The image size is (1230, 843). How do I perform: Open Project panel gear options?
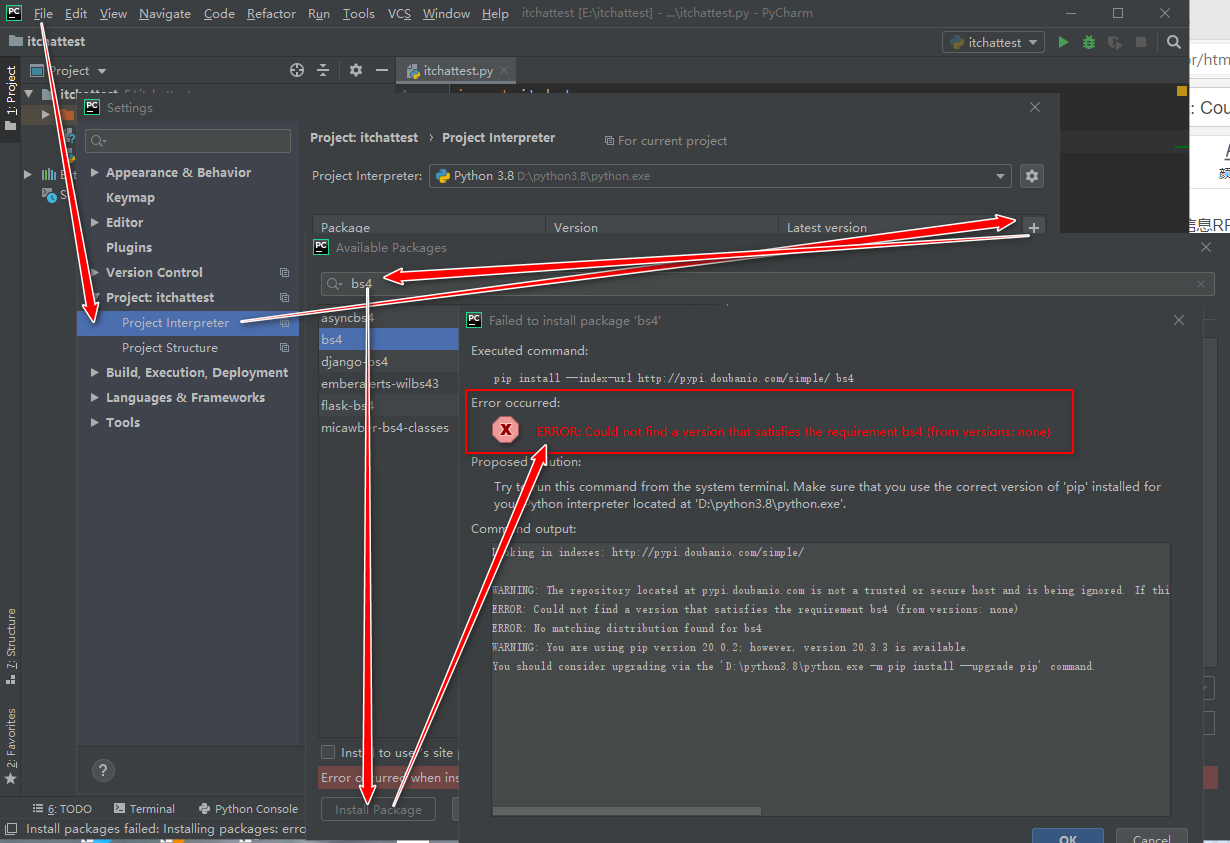(356, 70)
